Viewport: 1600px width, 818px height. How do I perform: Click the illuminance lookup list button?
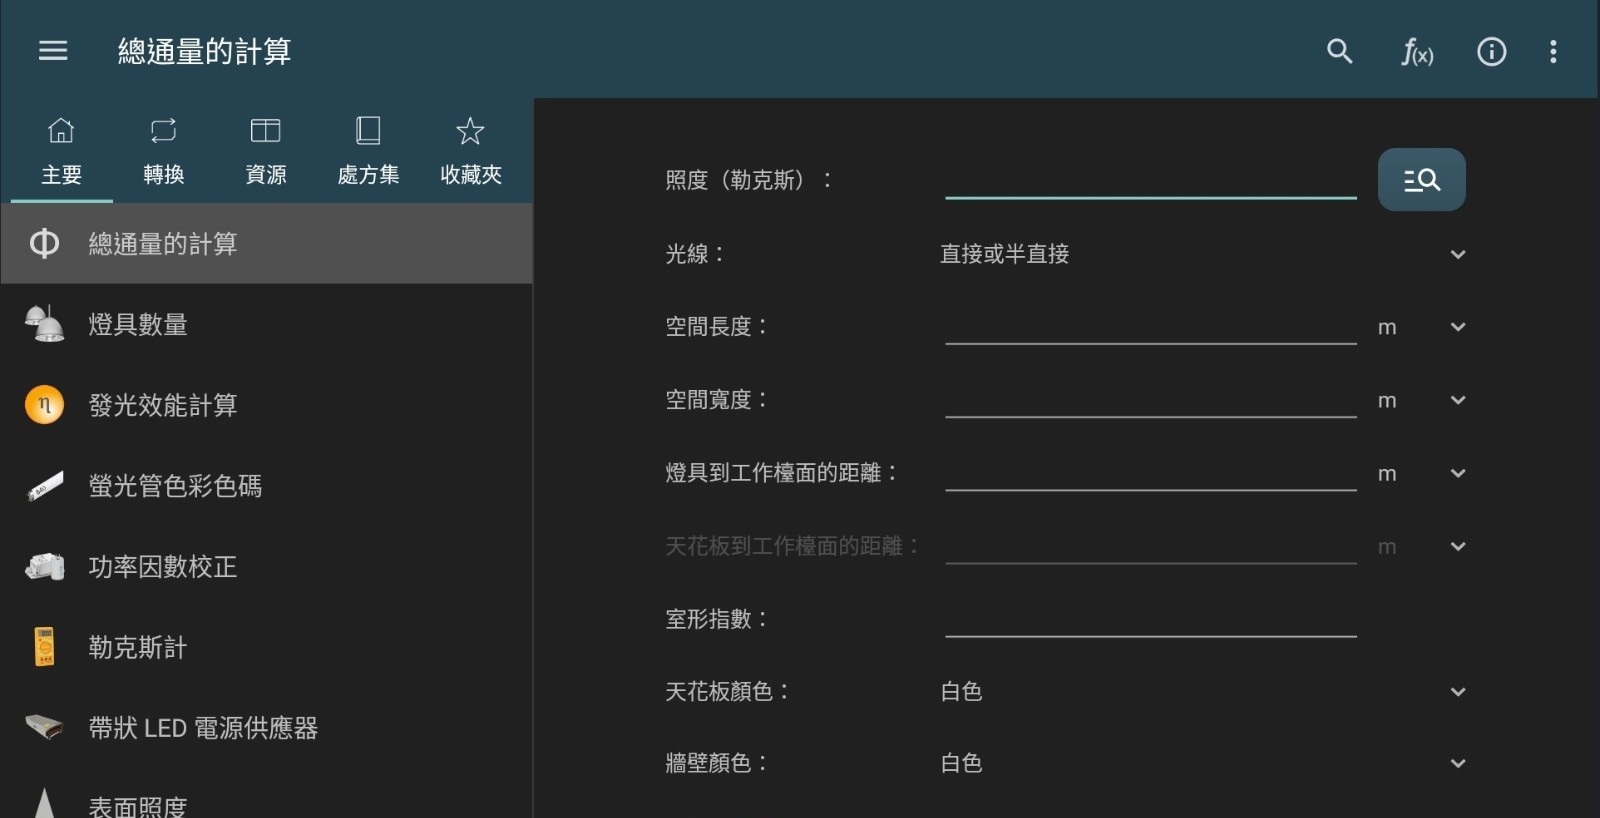[1421, 180]
